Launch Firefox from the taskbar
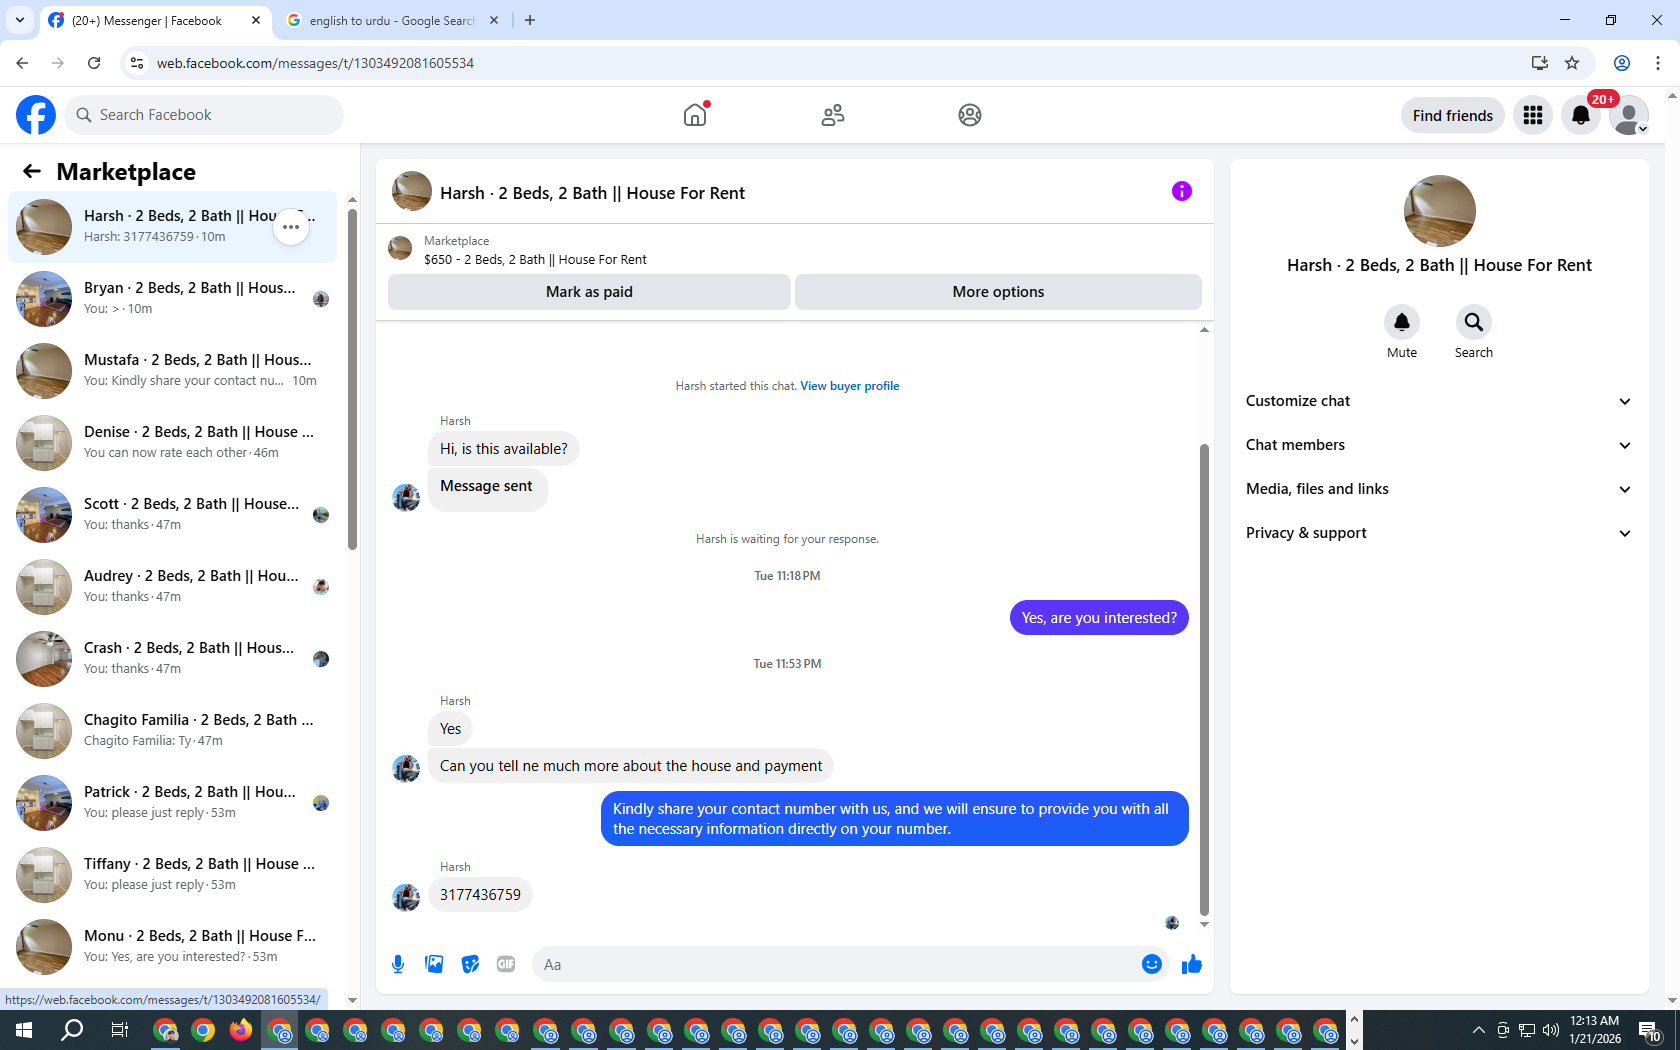This screenshot has height=1050, width=1680. 241,1030
